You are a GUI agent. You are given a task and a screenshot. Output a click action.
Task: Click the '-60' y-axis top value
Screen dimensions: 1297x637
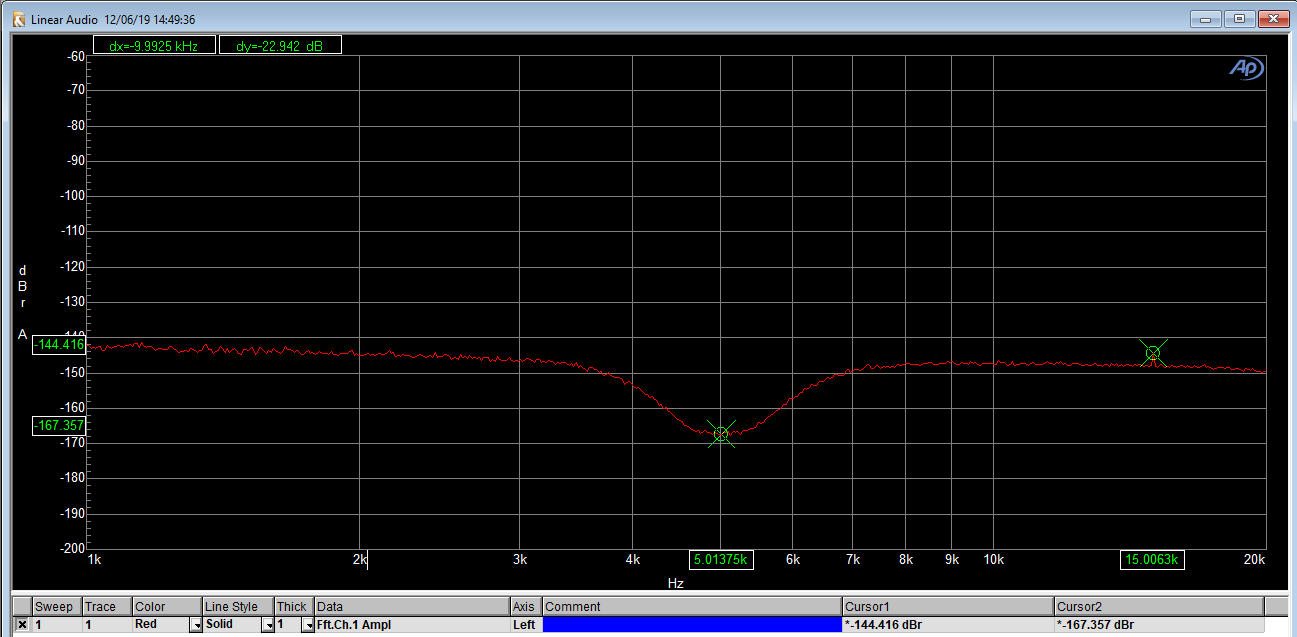pos(74,56)
